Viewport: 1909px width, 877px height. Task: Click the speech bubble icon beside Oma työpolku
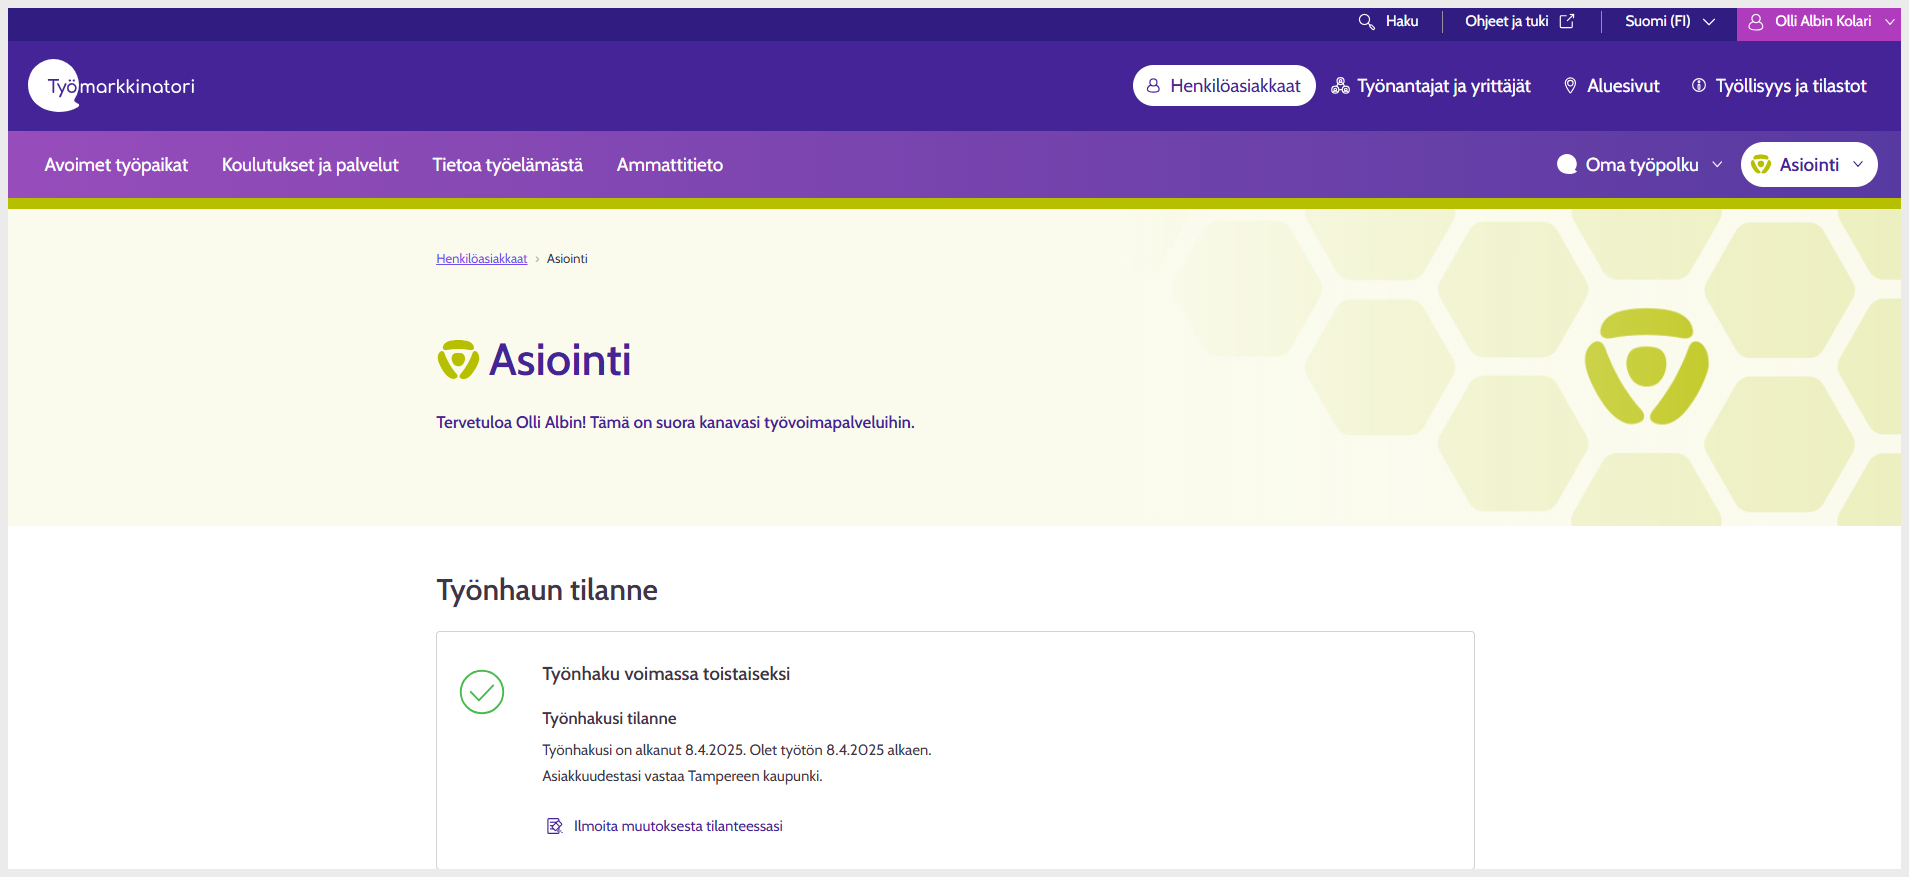point(1567,164)
